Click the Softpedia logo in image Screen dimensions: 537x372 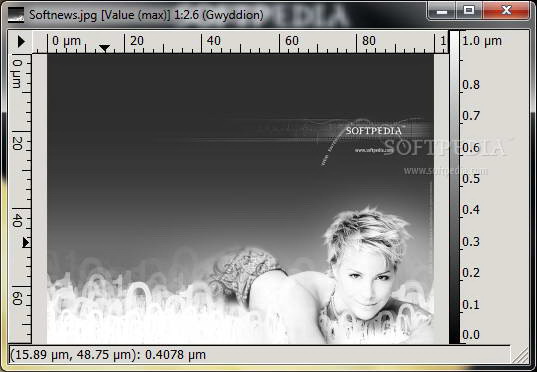[x=373, y=131]
